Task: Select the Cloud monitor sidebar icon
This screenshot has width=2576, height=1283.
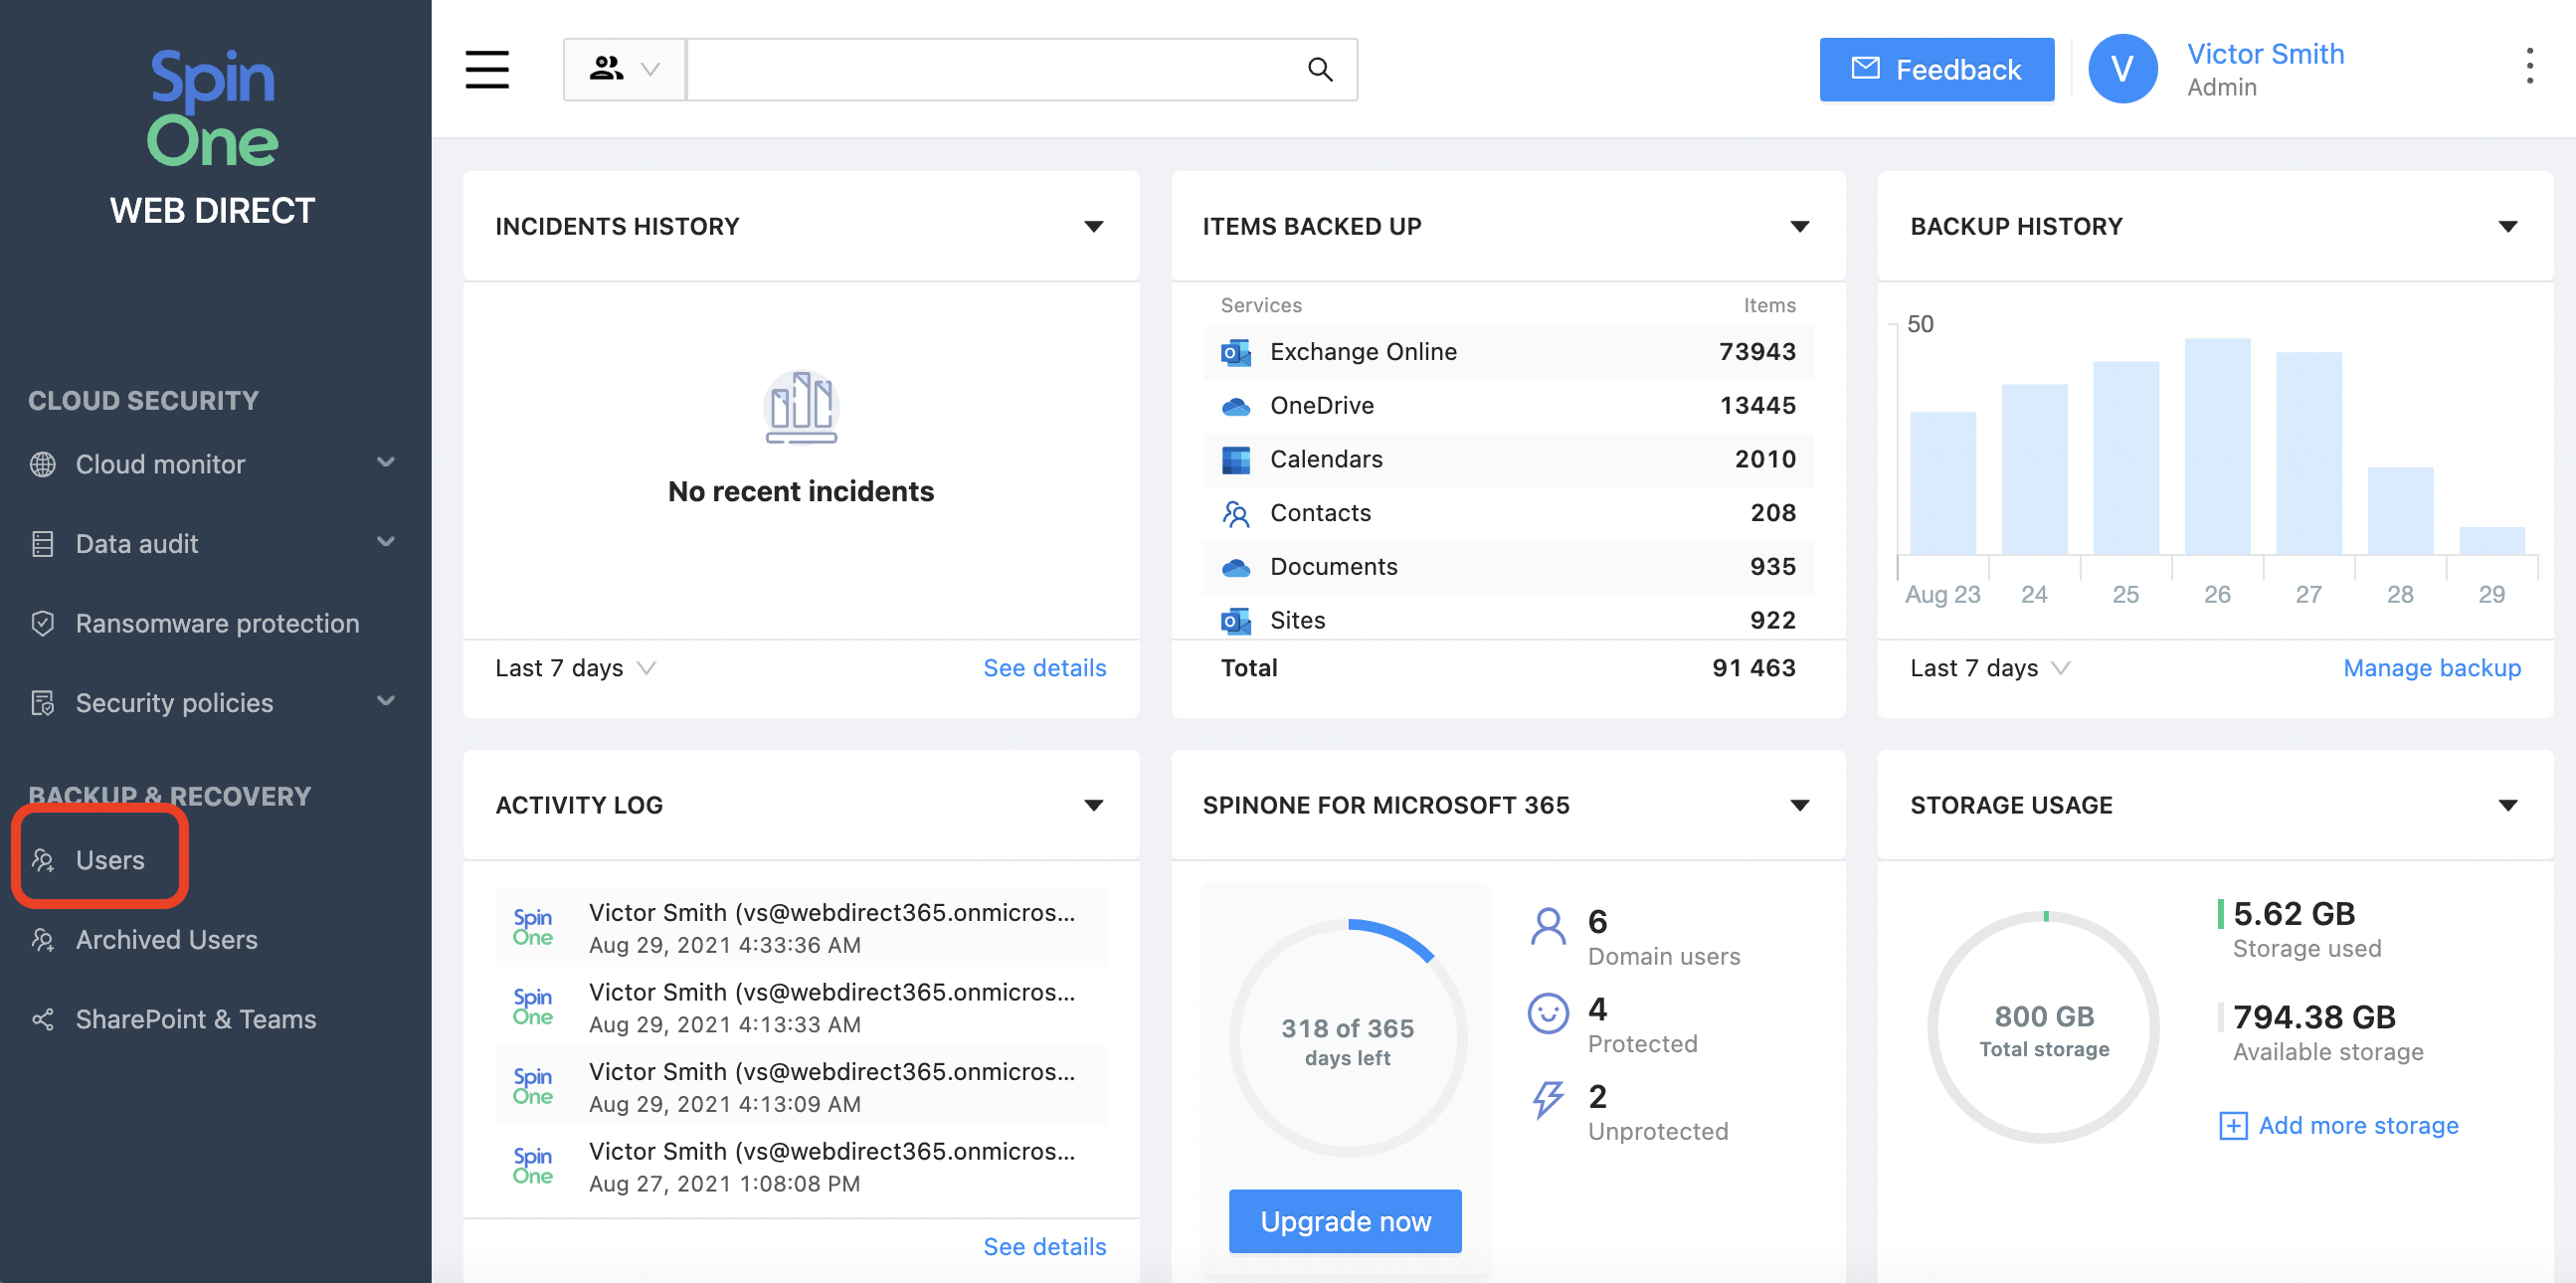Action: (x=41, y=464)
